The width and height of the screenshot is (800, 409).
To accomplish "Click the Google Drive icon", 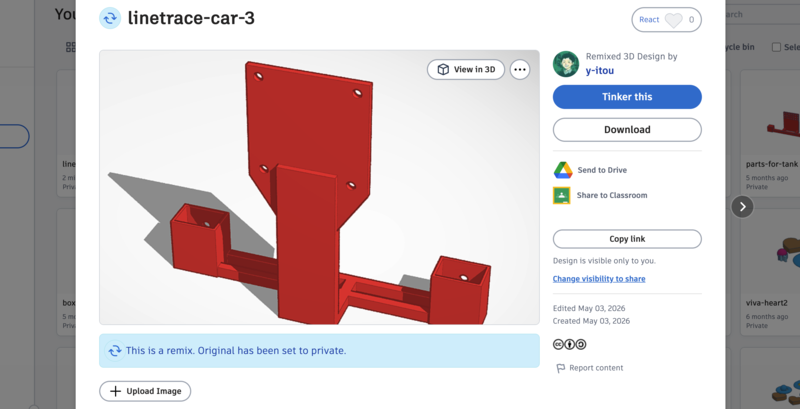I will 563,170.
